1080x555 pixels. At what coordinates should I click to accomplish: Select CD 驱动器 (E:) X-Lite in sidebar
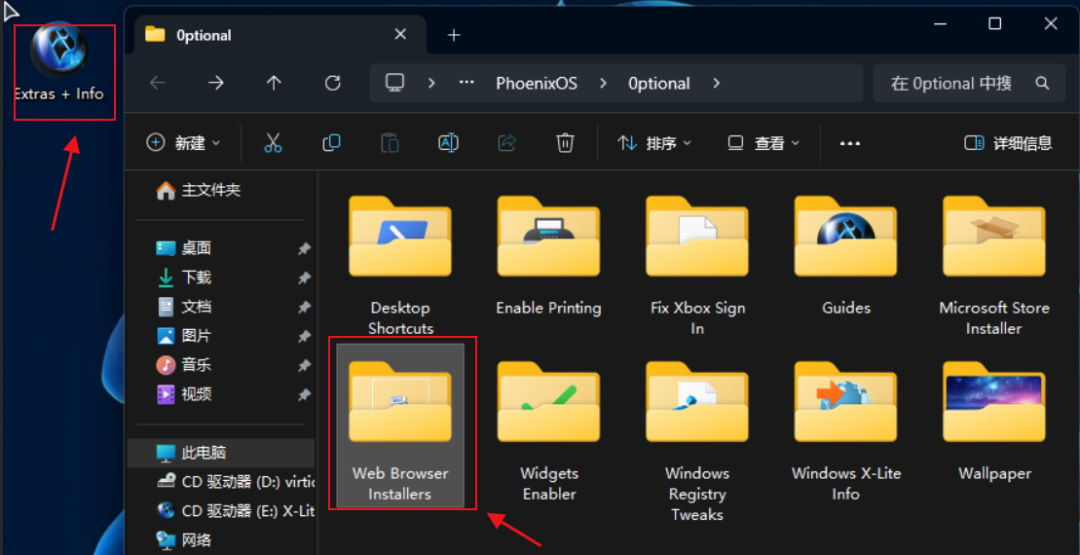(x=220, y=511)
